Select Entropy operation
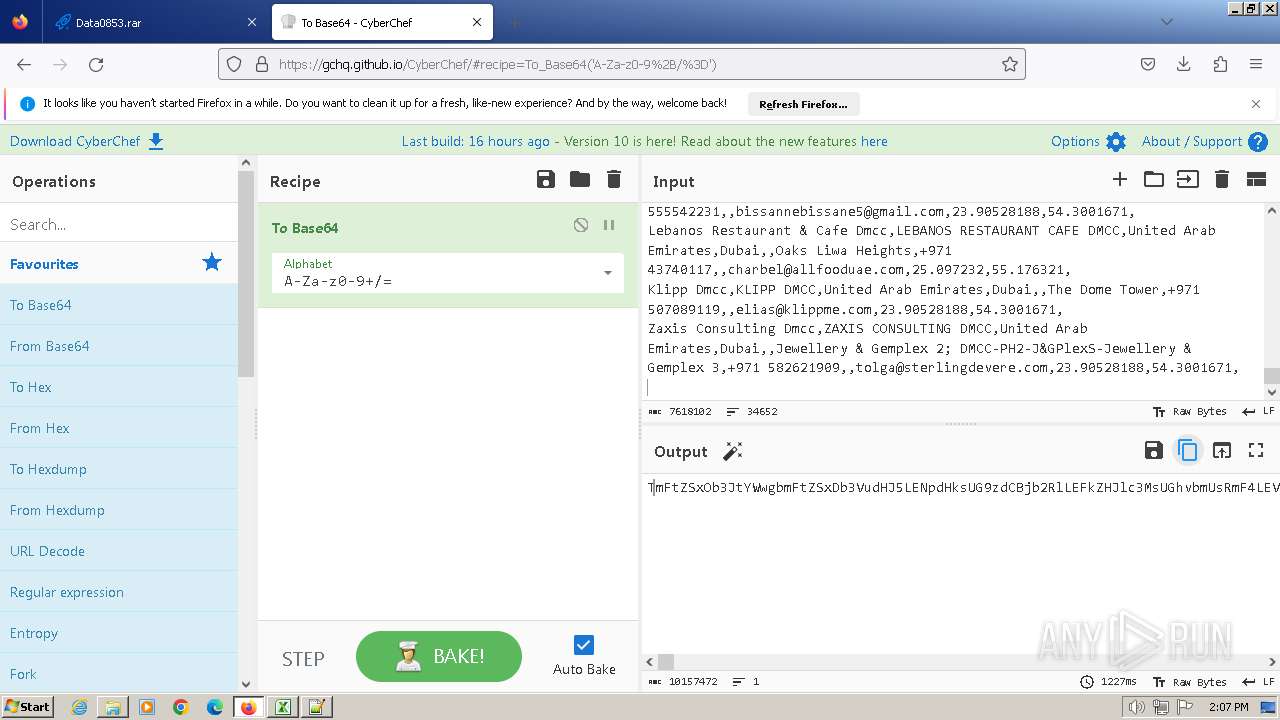This screenshot has width=1280, height=720. 119,633
